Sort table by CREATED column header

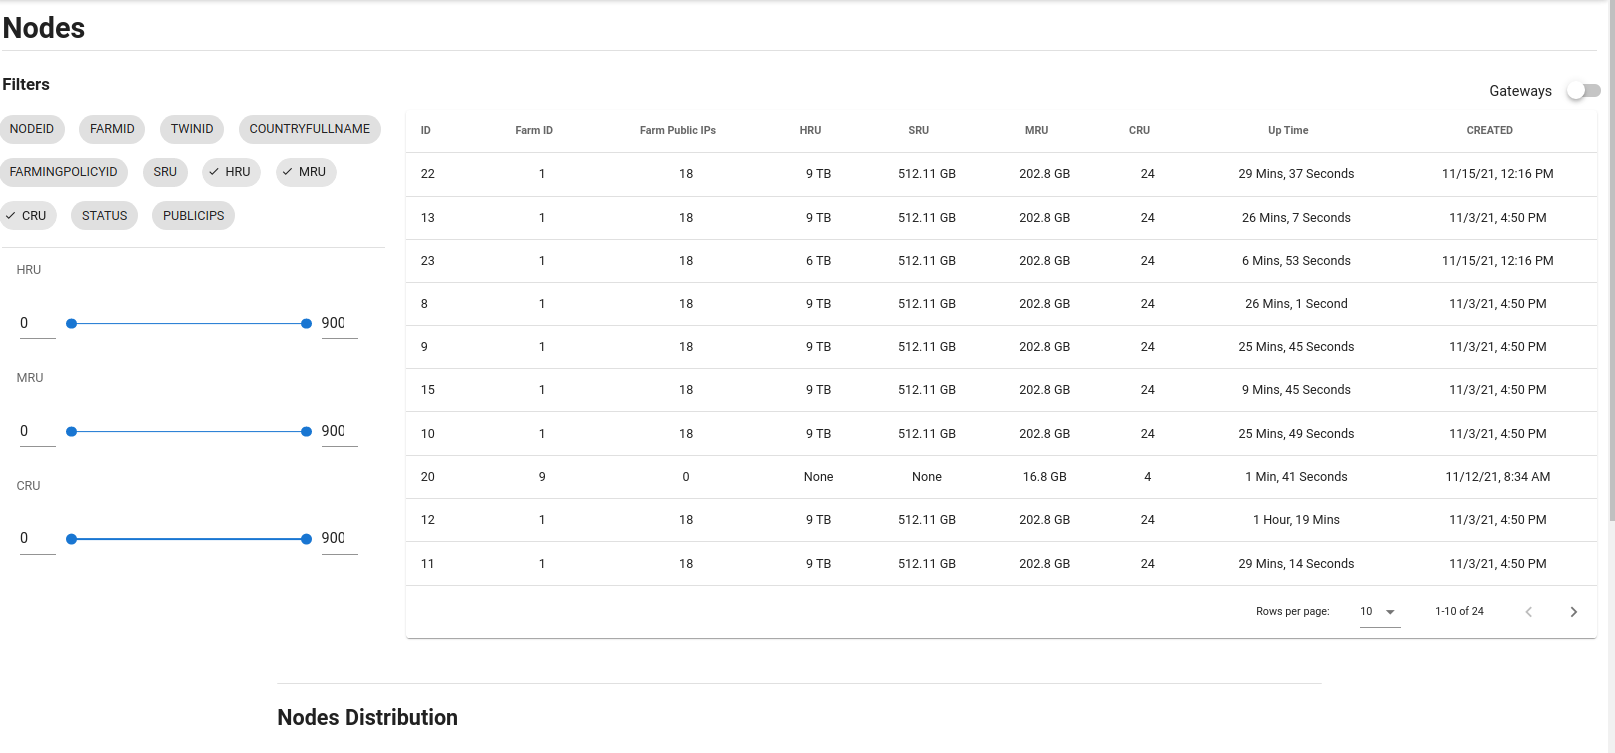[x=1489, y=131]
